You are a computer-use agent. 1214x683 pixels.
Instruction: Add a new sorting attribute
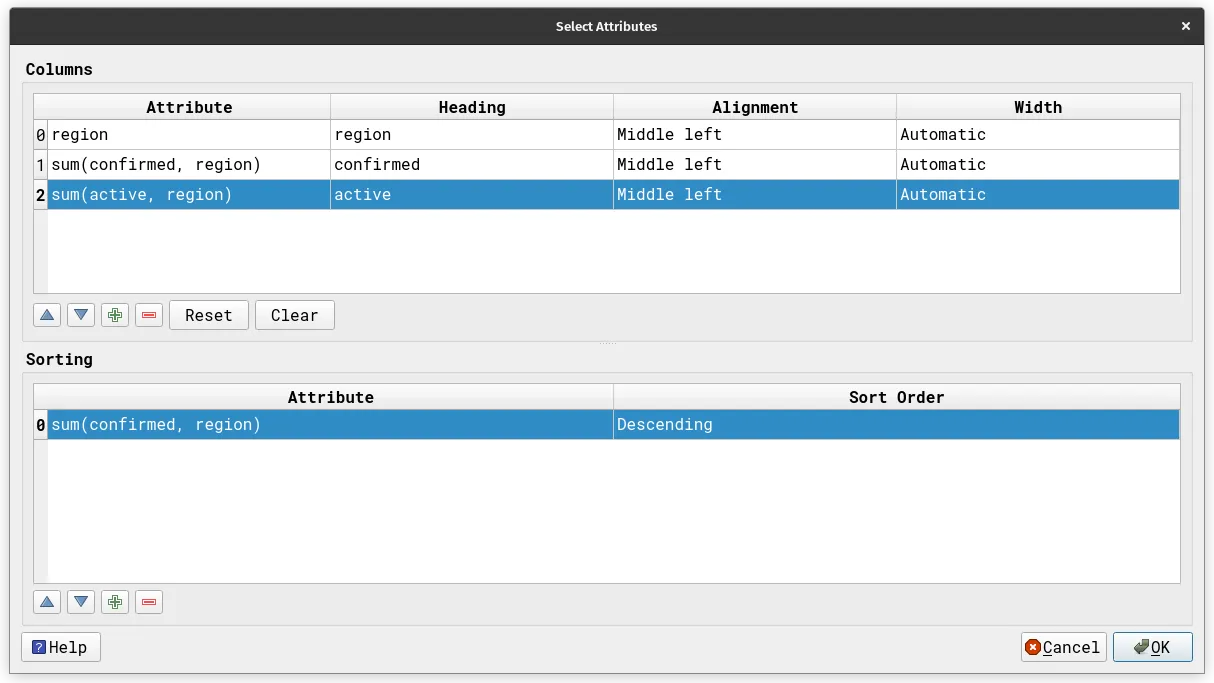pos(114,601)
